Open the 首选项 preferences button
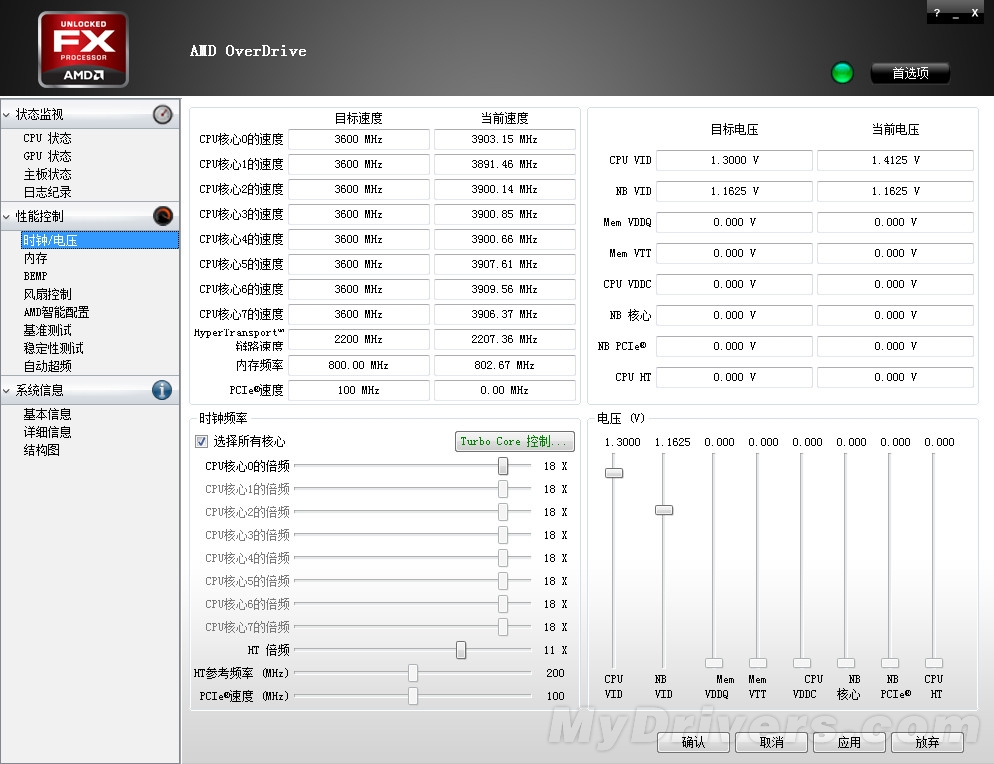This screenshot has width=994, height=764. [x=910, y=73]
